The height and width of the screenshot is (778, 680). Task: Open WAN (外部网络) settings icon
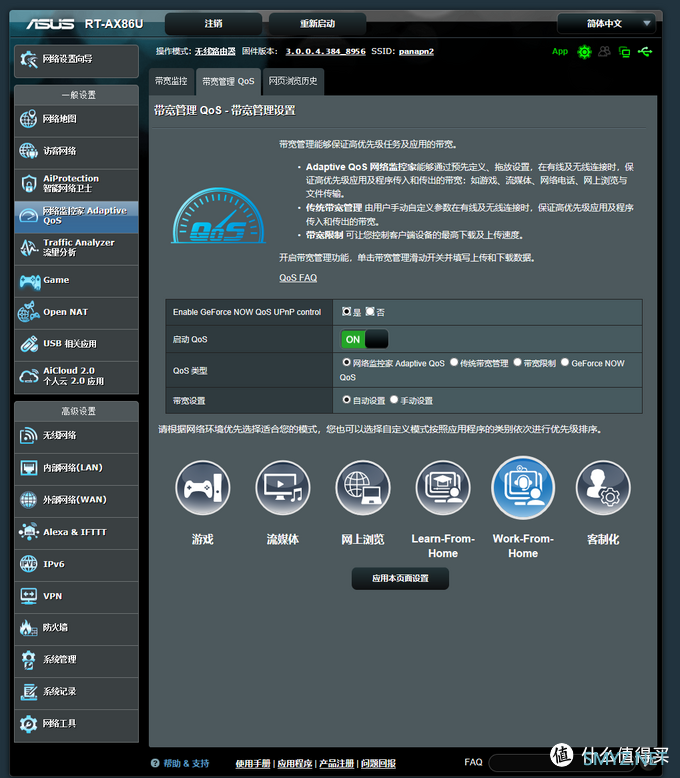click(28, 500)
